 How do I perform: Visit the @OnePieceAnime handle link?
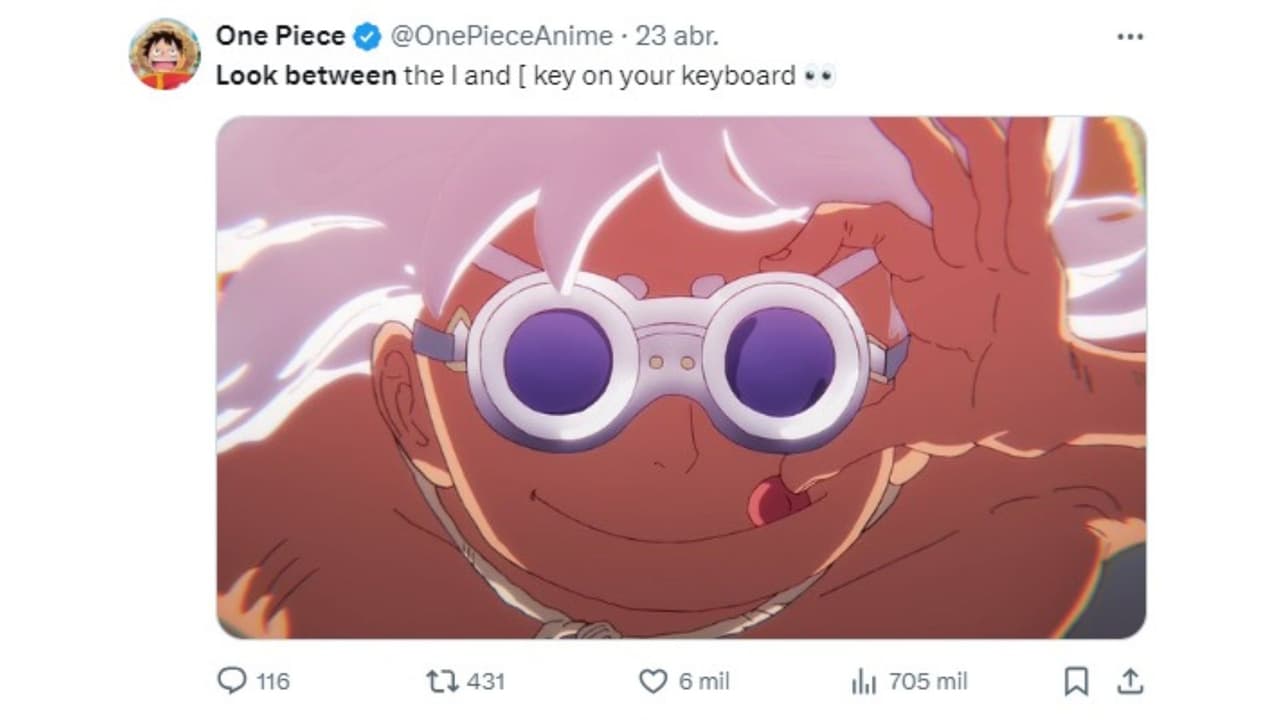(x=500, y=37)
